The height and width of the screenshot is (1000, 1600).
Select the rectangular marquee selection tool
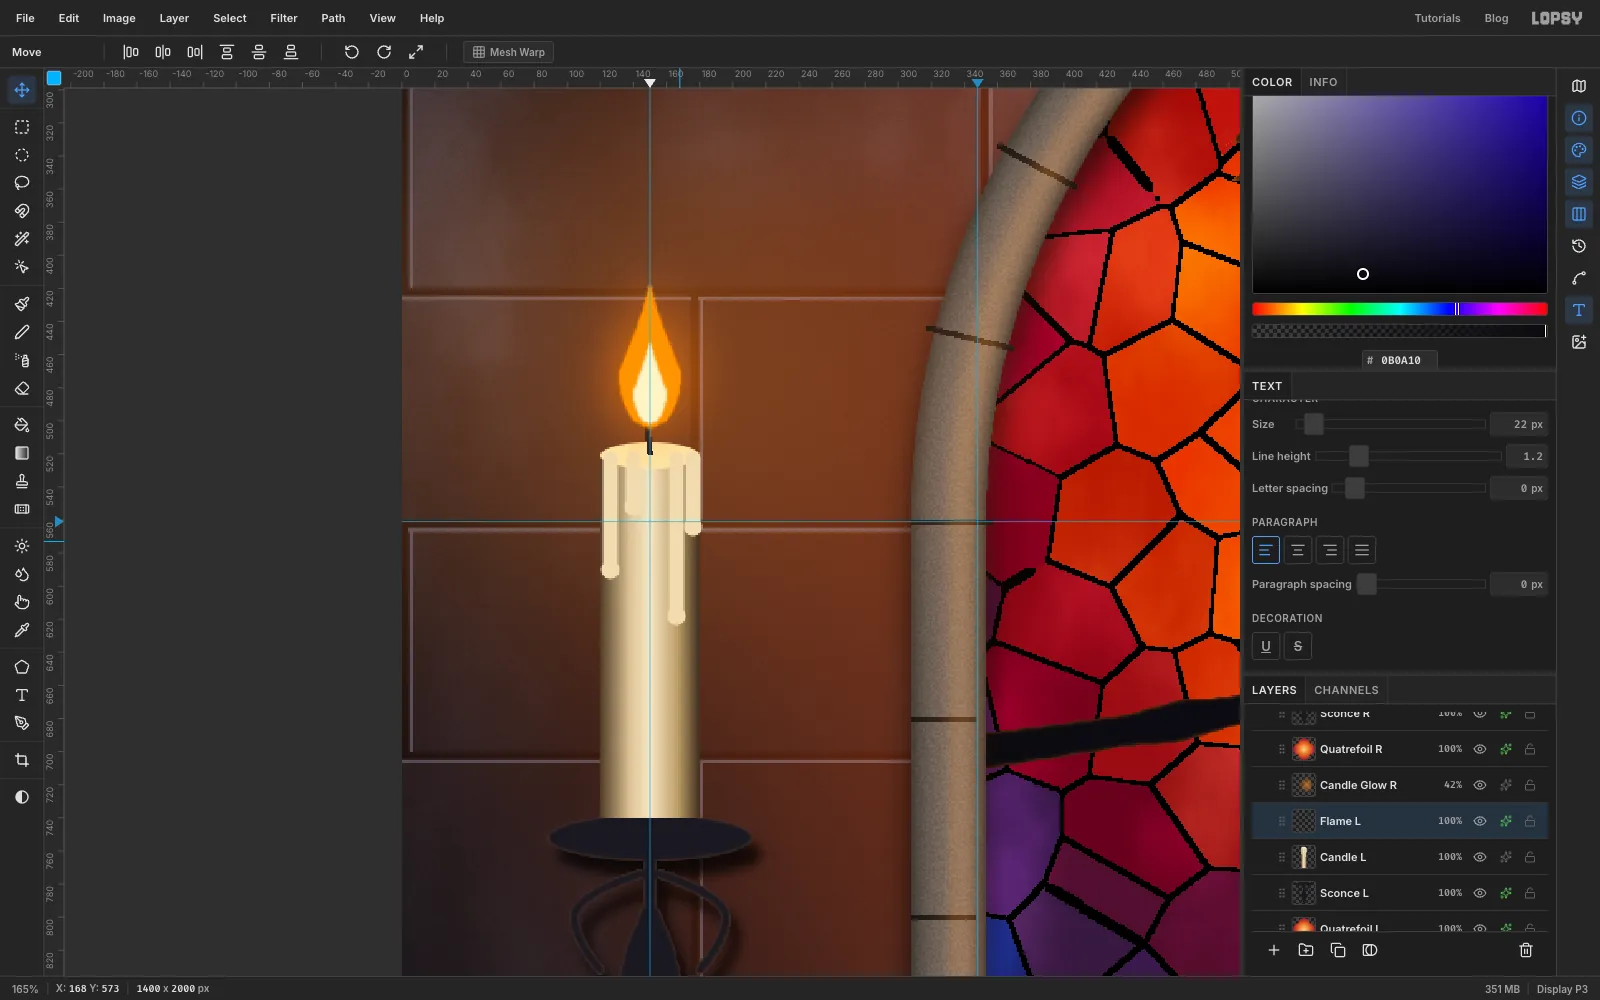click(x=22, y=127)
